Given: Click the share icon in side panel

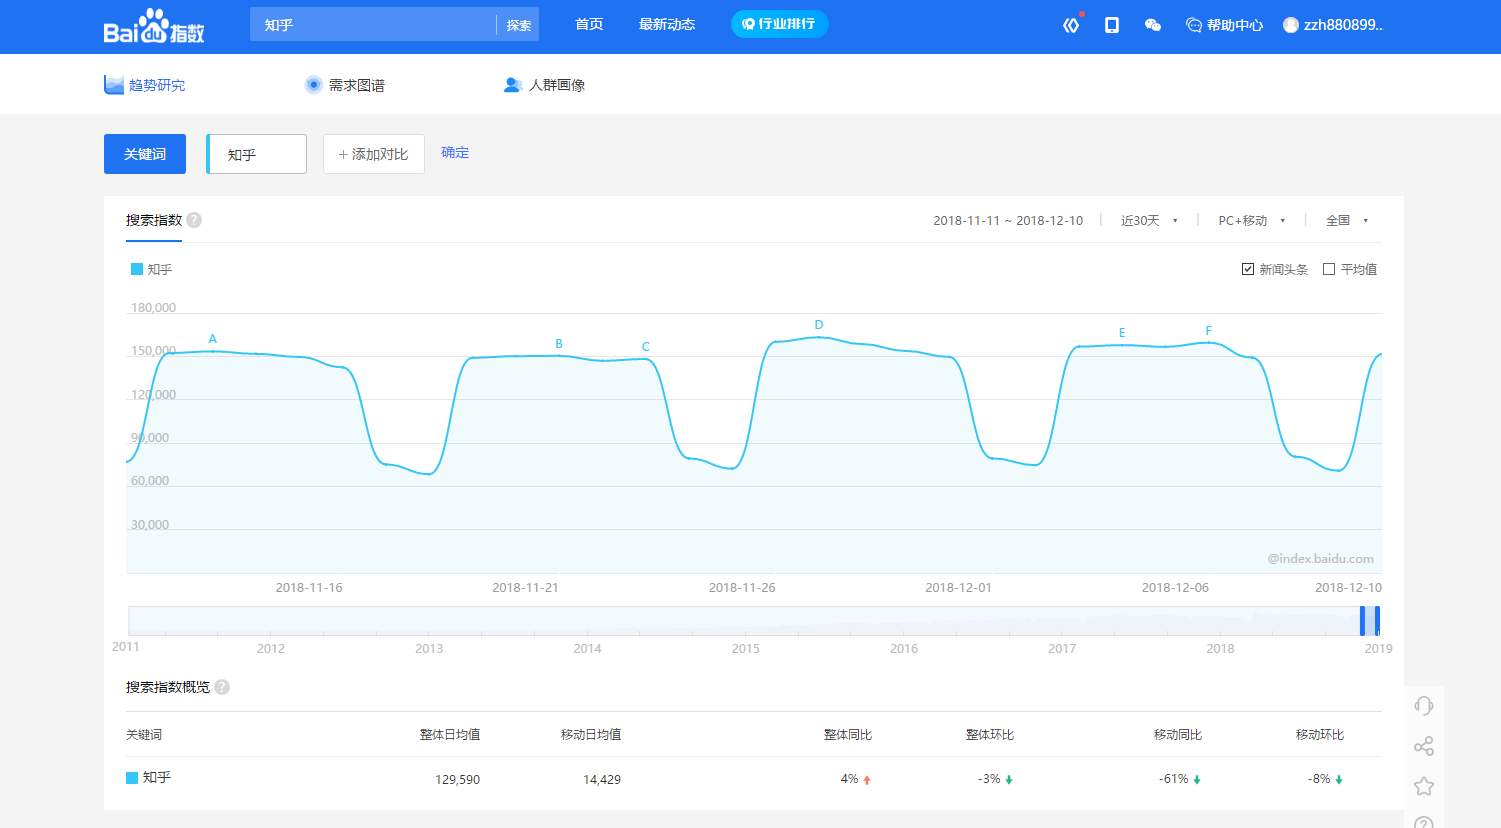Looking at the screenshot, I should pos(1424,746).
